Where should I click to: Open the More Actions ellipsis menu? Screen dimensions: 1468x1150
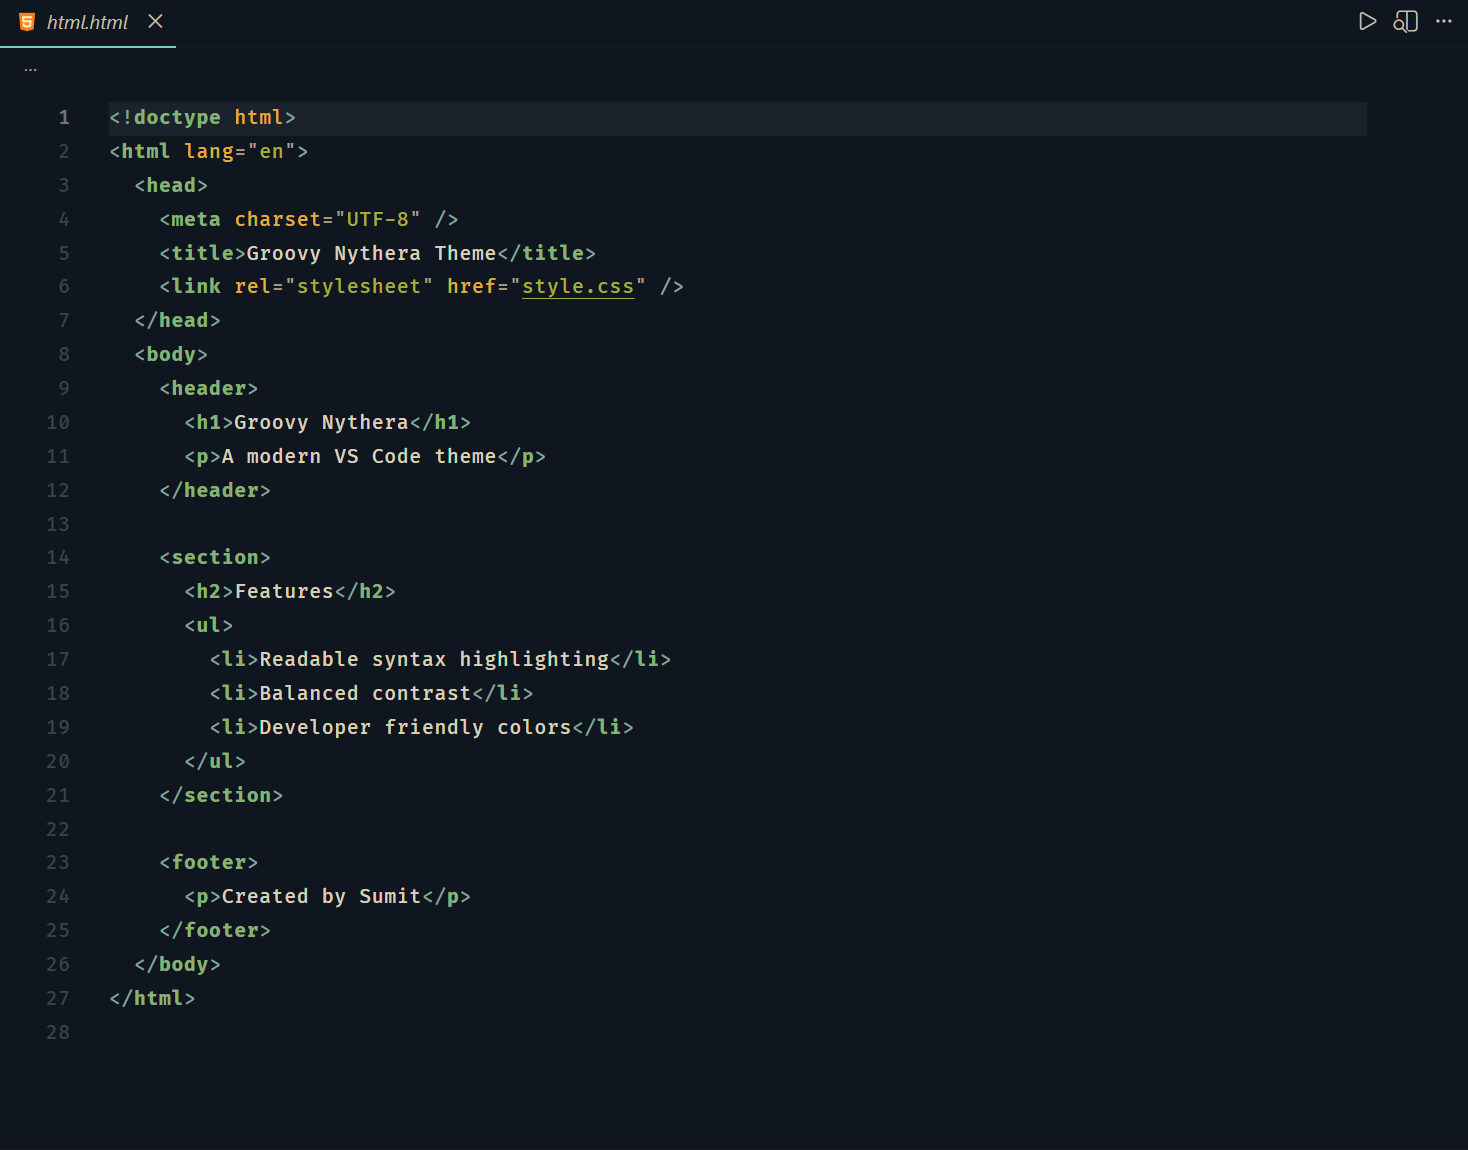1443,21
